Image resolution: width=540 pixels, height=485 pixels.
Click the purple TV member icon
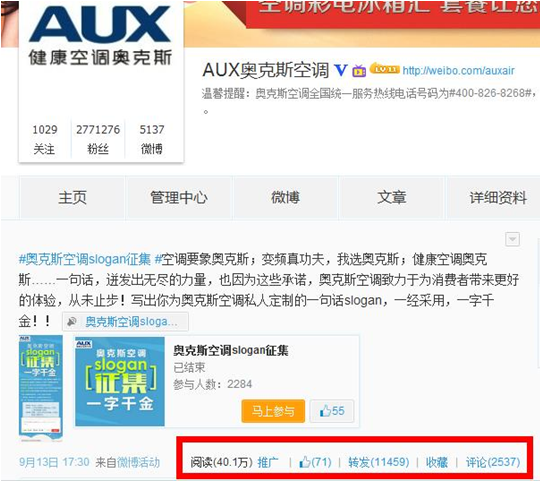359,71
